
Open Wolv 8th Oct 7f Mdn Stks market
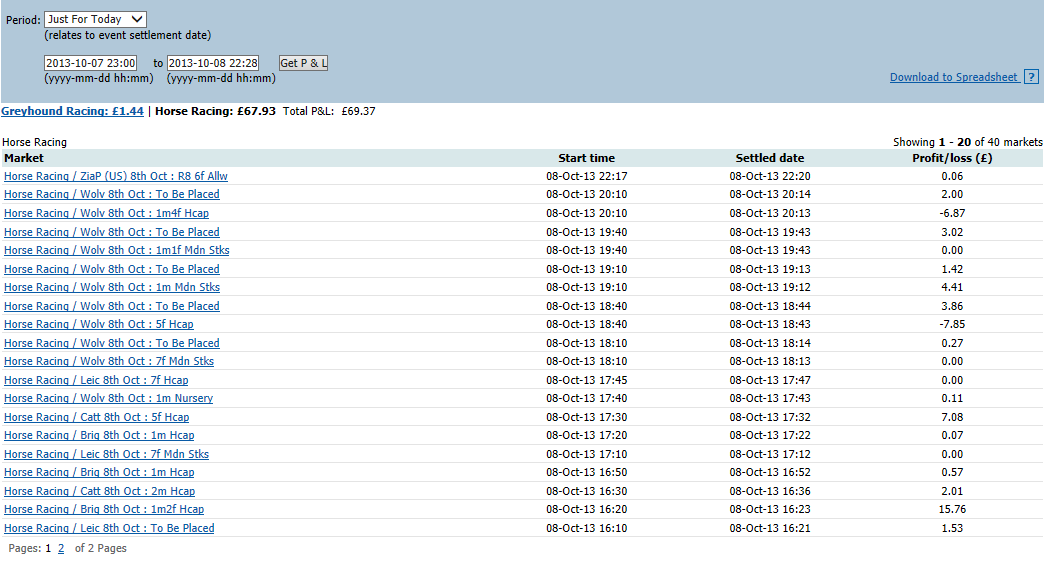pos(109,362)
